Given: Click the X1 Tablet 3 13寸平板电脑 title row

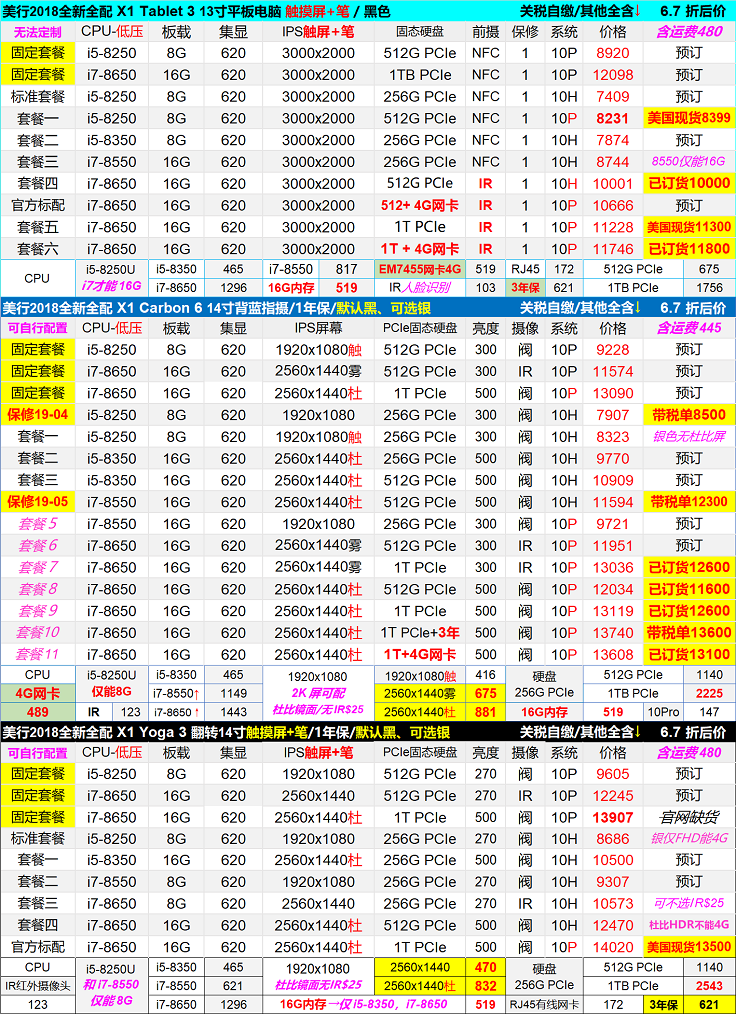Looking at the screenshot, I should point(368,10).
